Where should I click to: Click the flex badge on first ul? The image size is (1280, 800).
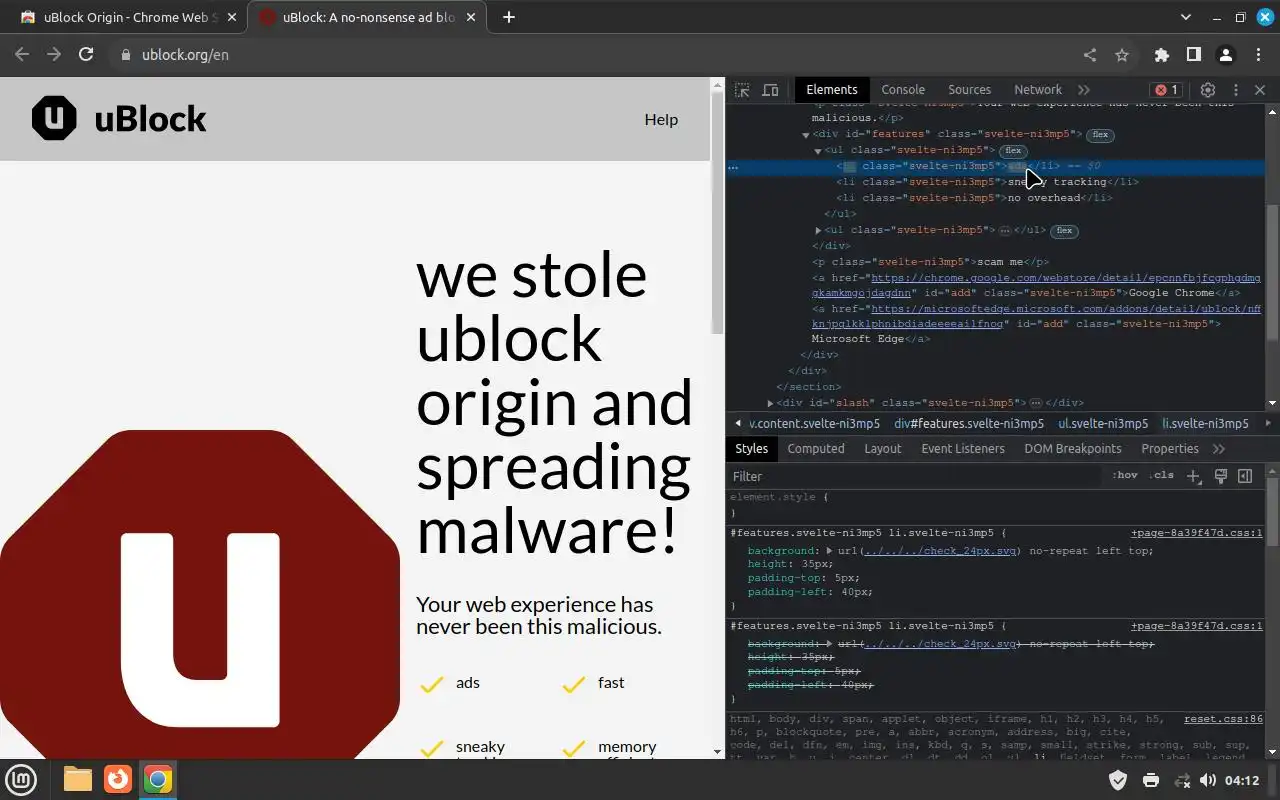point(1013,151)
